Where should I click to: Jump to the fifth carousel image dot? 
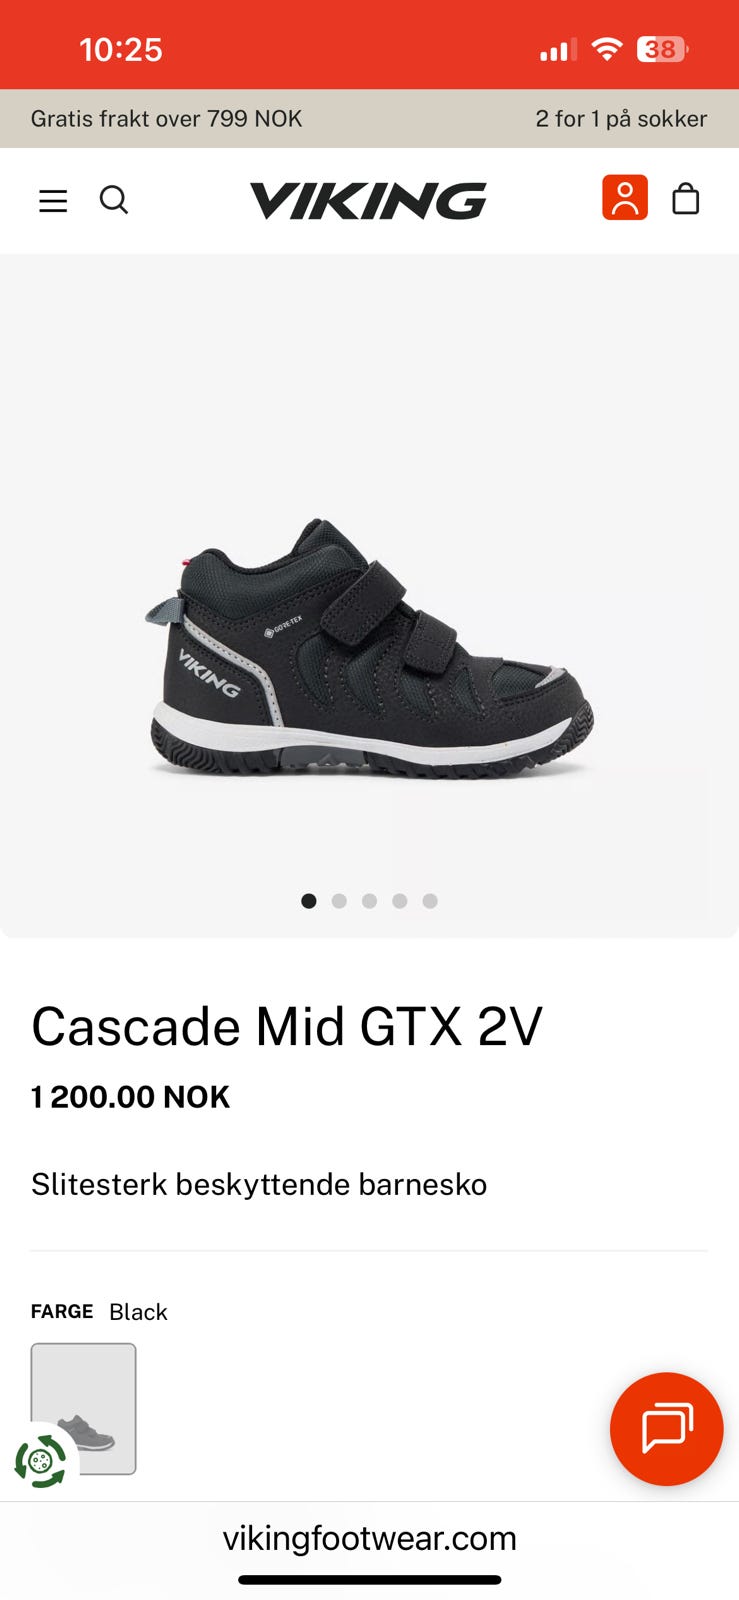(430, 901)
